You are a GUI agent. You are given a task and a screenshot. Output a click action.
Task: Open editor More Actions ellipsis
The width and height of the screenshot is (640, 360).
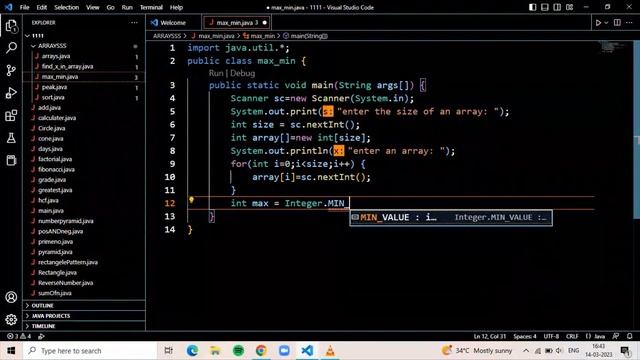[x=629, y=23]
